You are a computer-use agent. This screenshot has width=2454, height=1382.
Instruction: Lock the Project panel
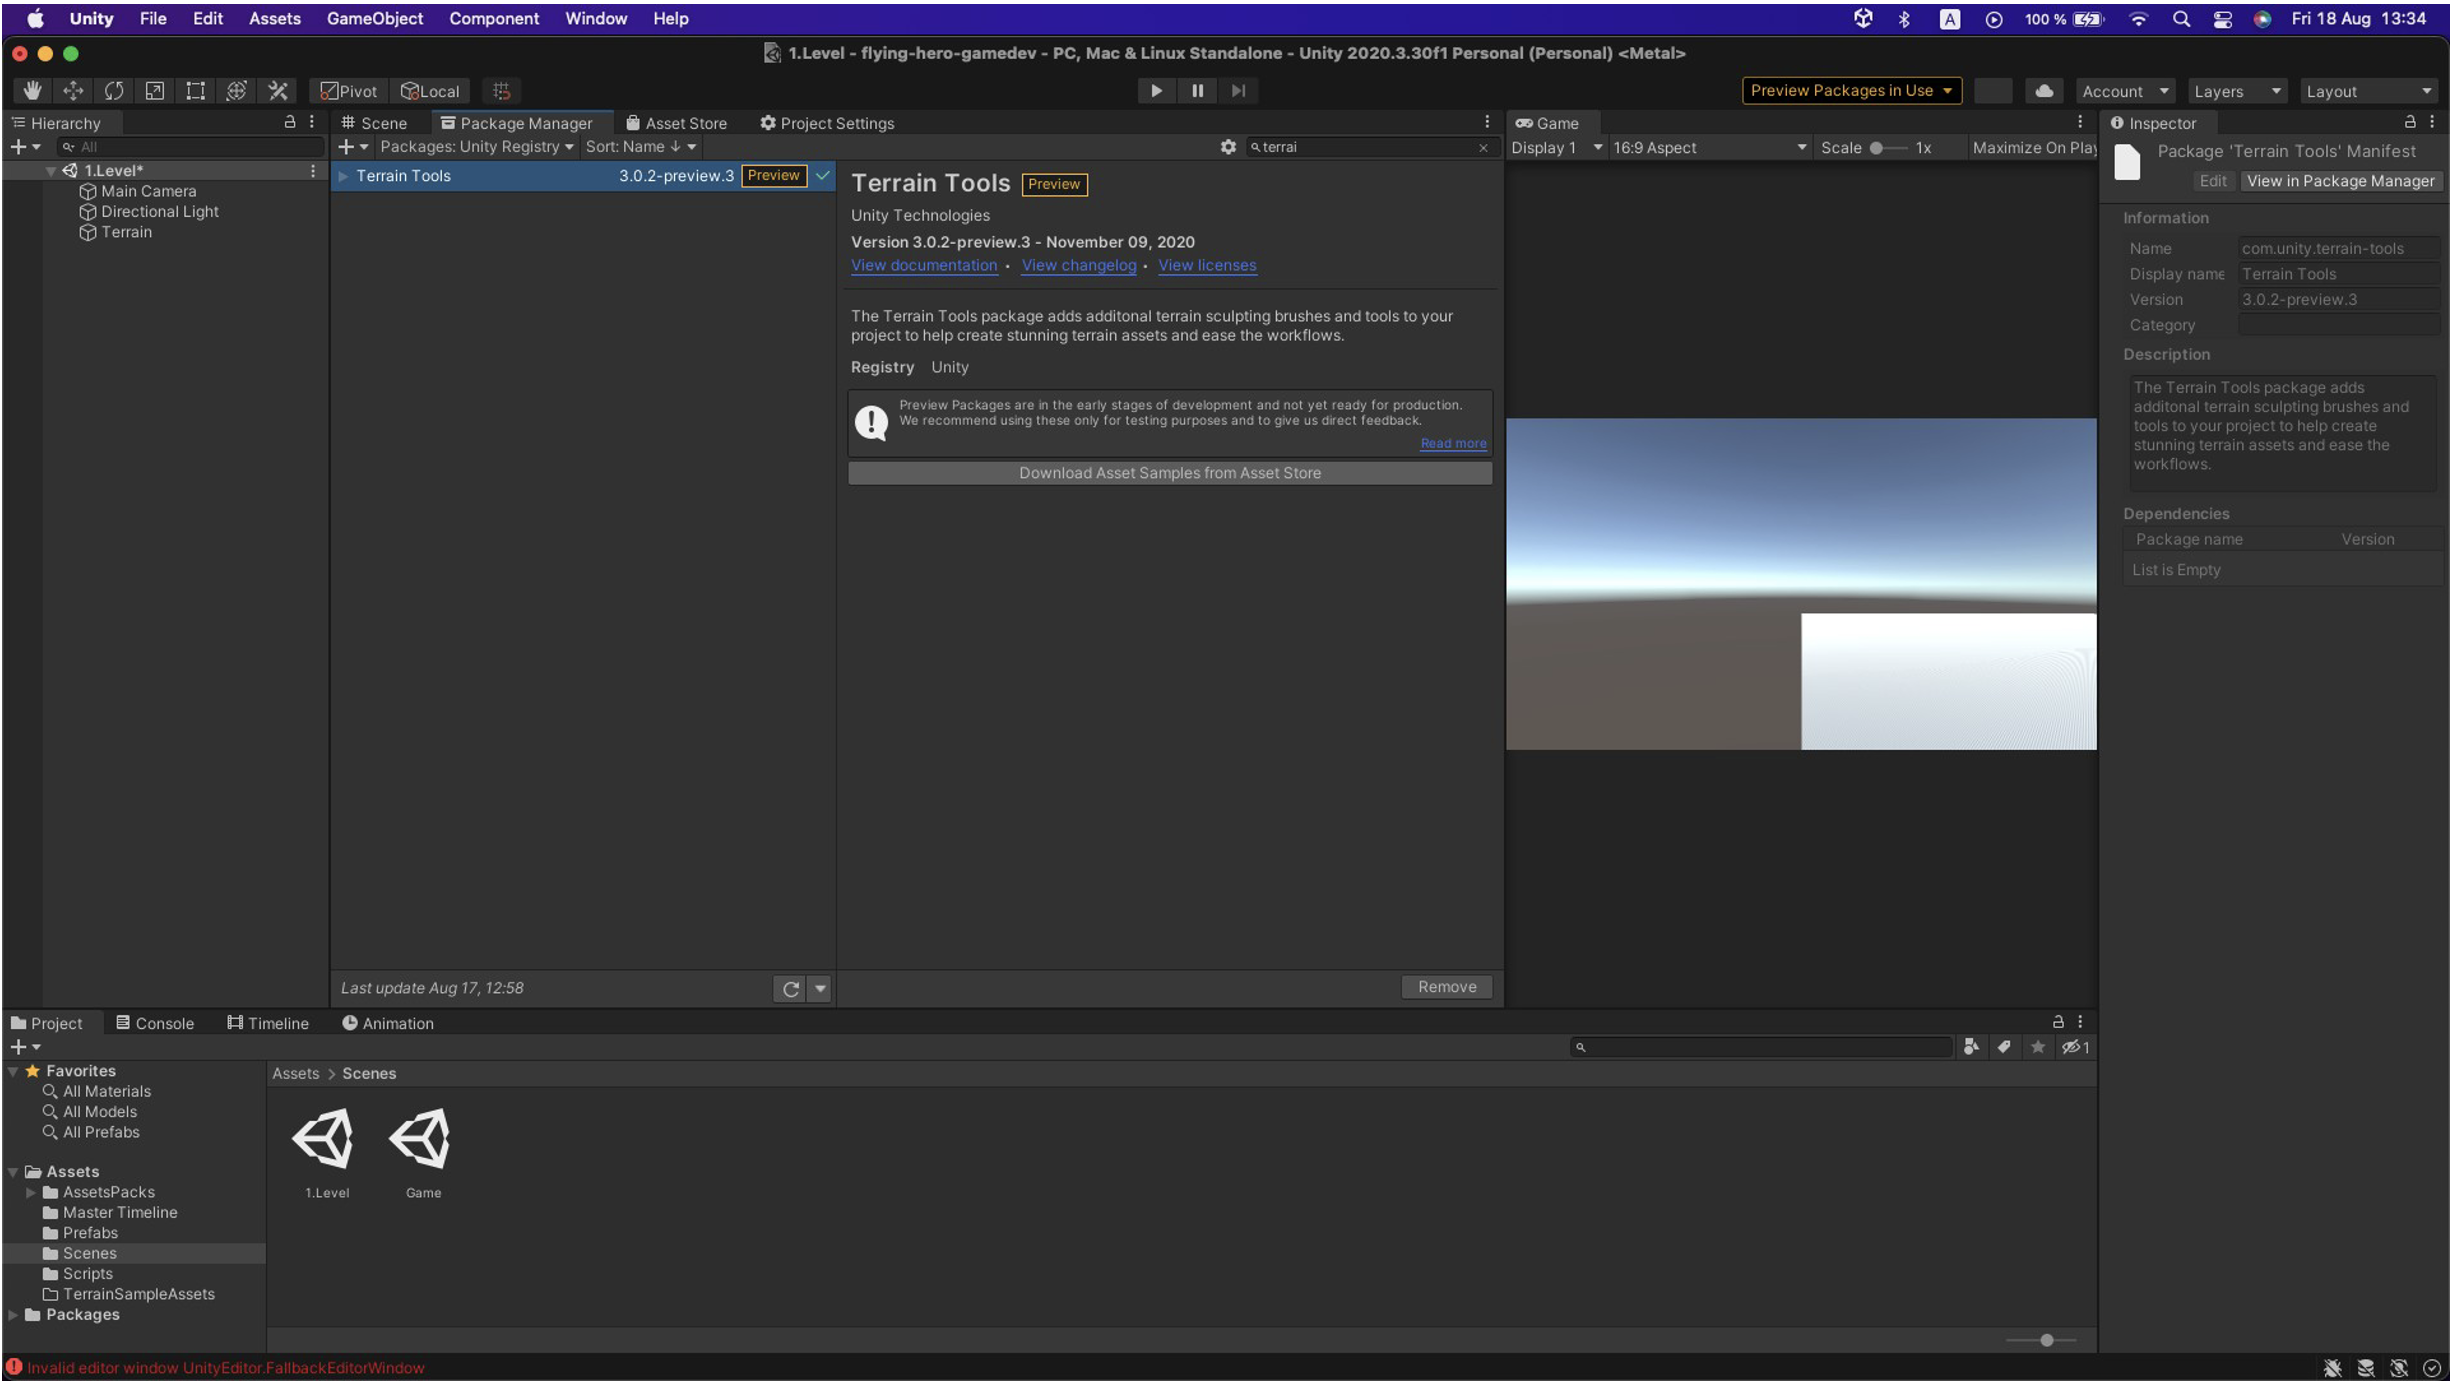coord(2058,1022)
